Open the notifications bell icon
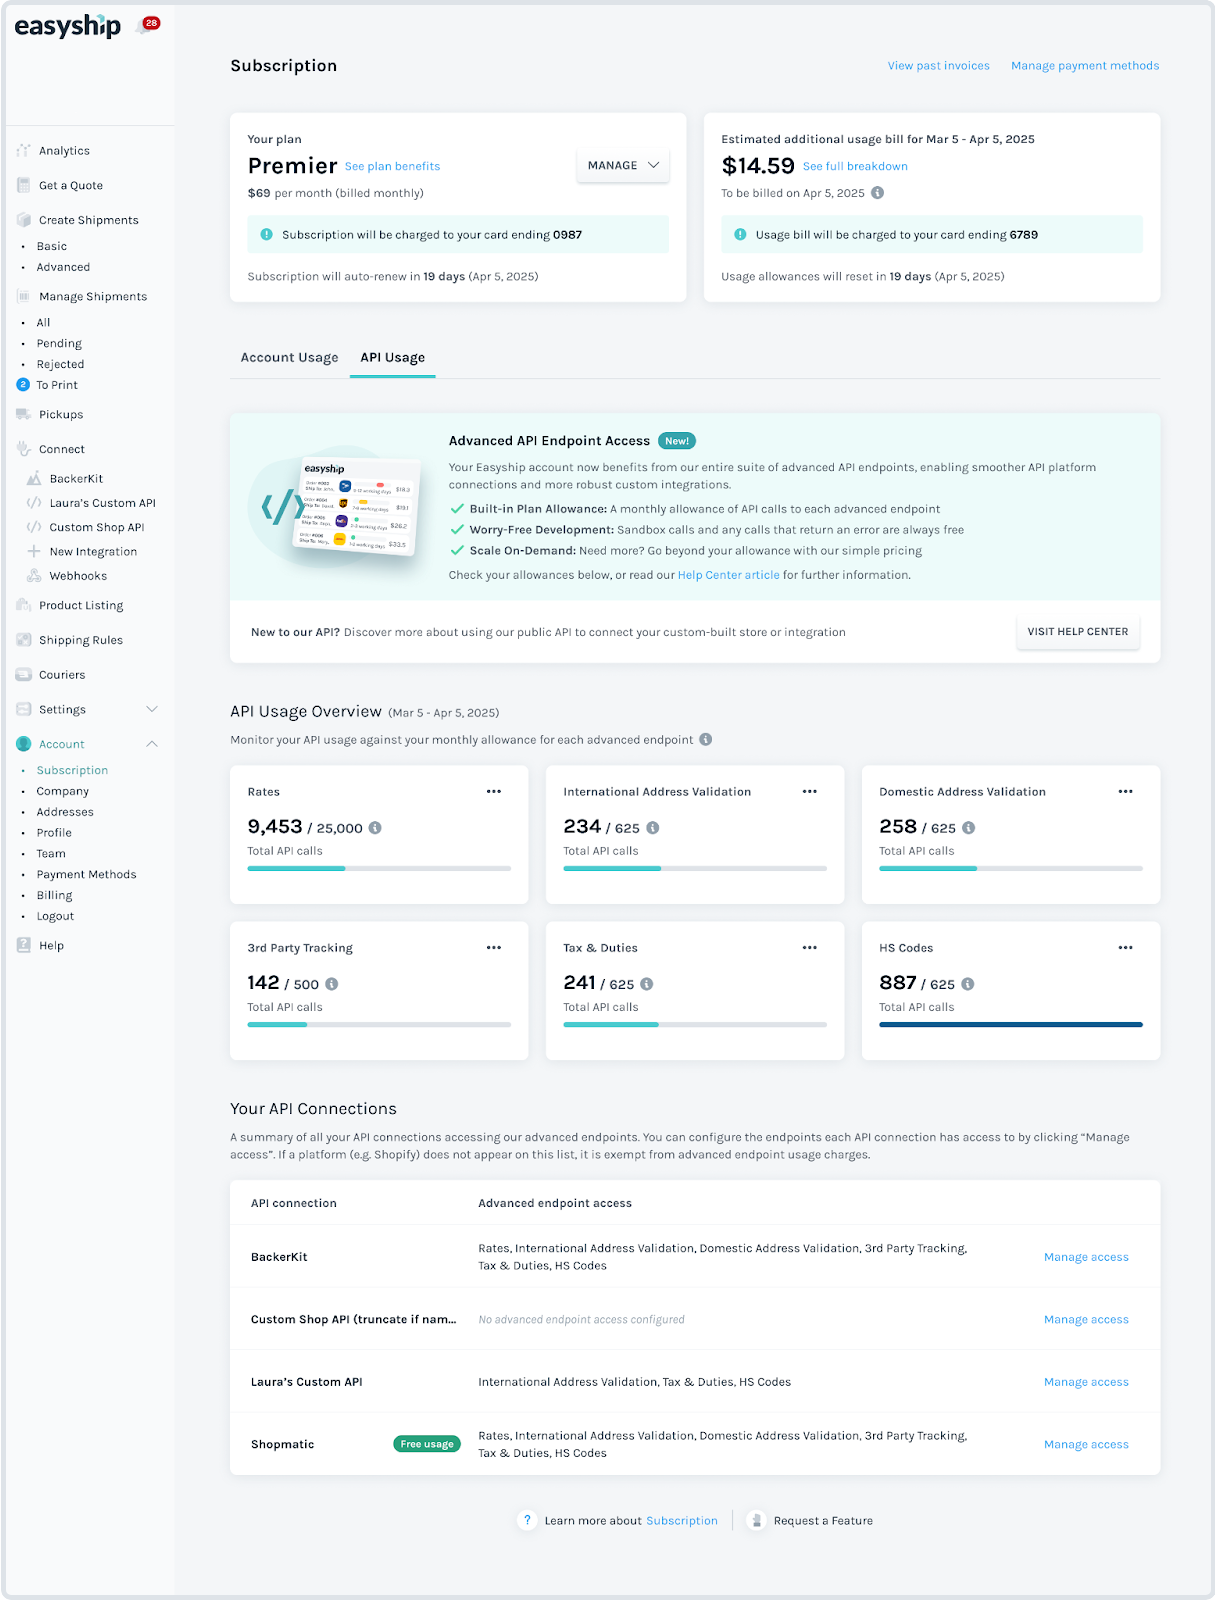 [147, 26]
